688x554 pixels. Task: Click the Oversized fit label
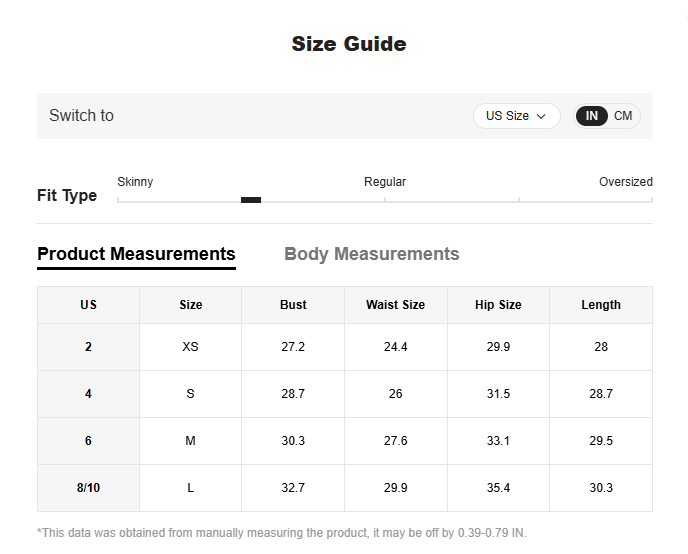(x=626, y=182)
